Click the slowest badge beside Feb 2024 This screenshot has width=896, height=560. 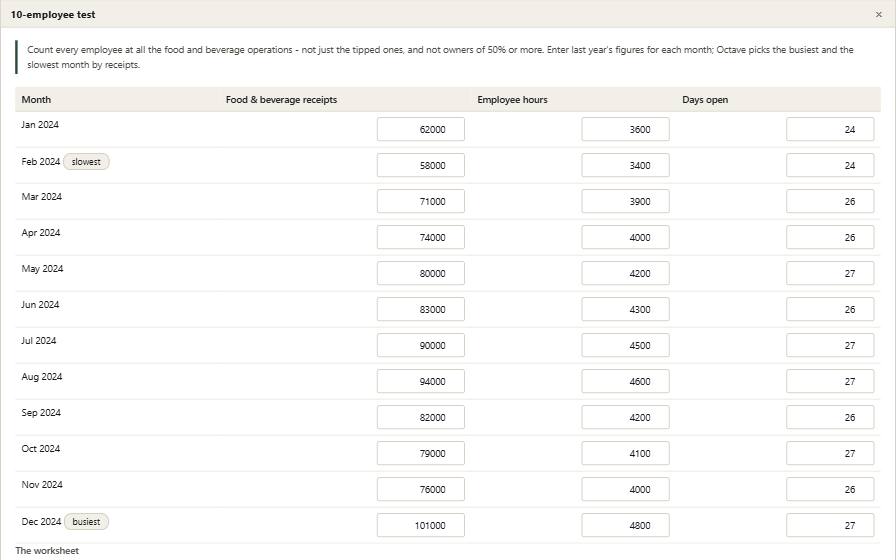[86, 162]
